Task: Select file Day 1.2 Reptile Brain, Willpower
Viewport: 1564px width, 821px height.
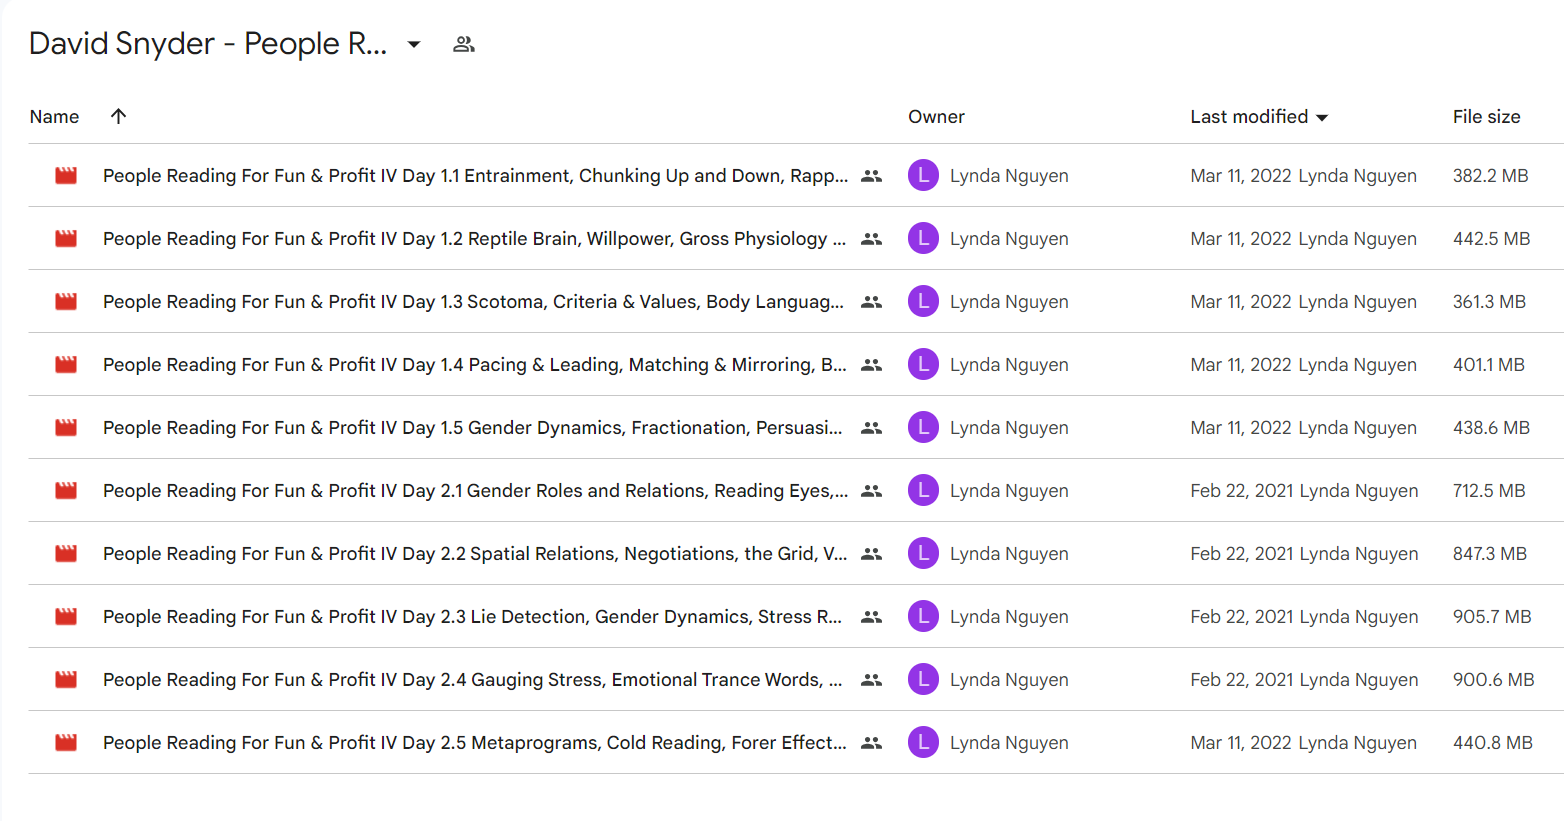Action: click(475, 239)
